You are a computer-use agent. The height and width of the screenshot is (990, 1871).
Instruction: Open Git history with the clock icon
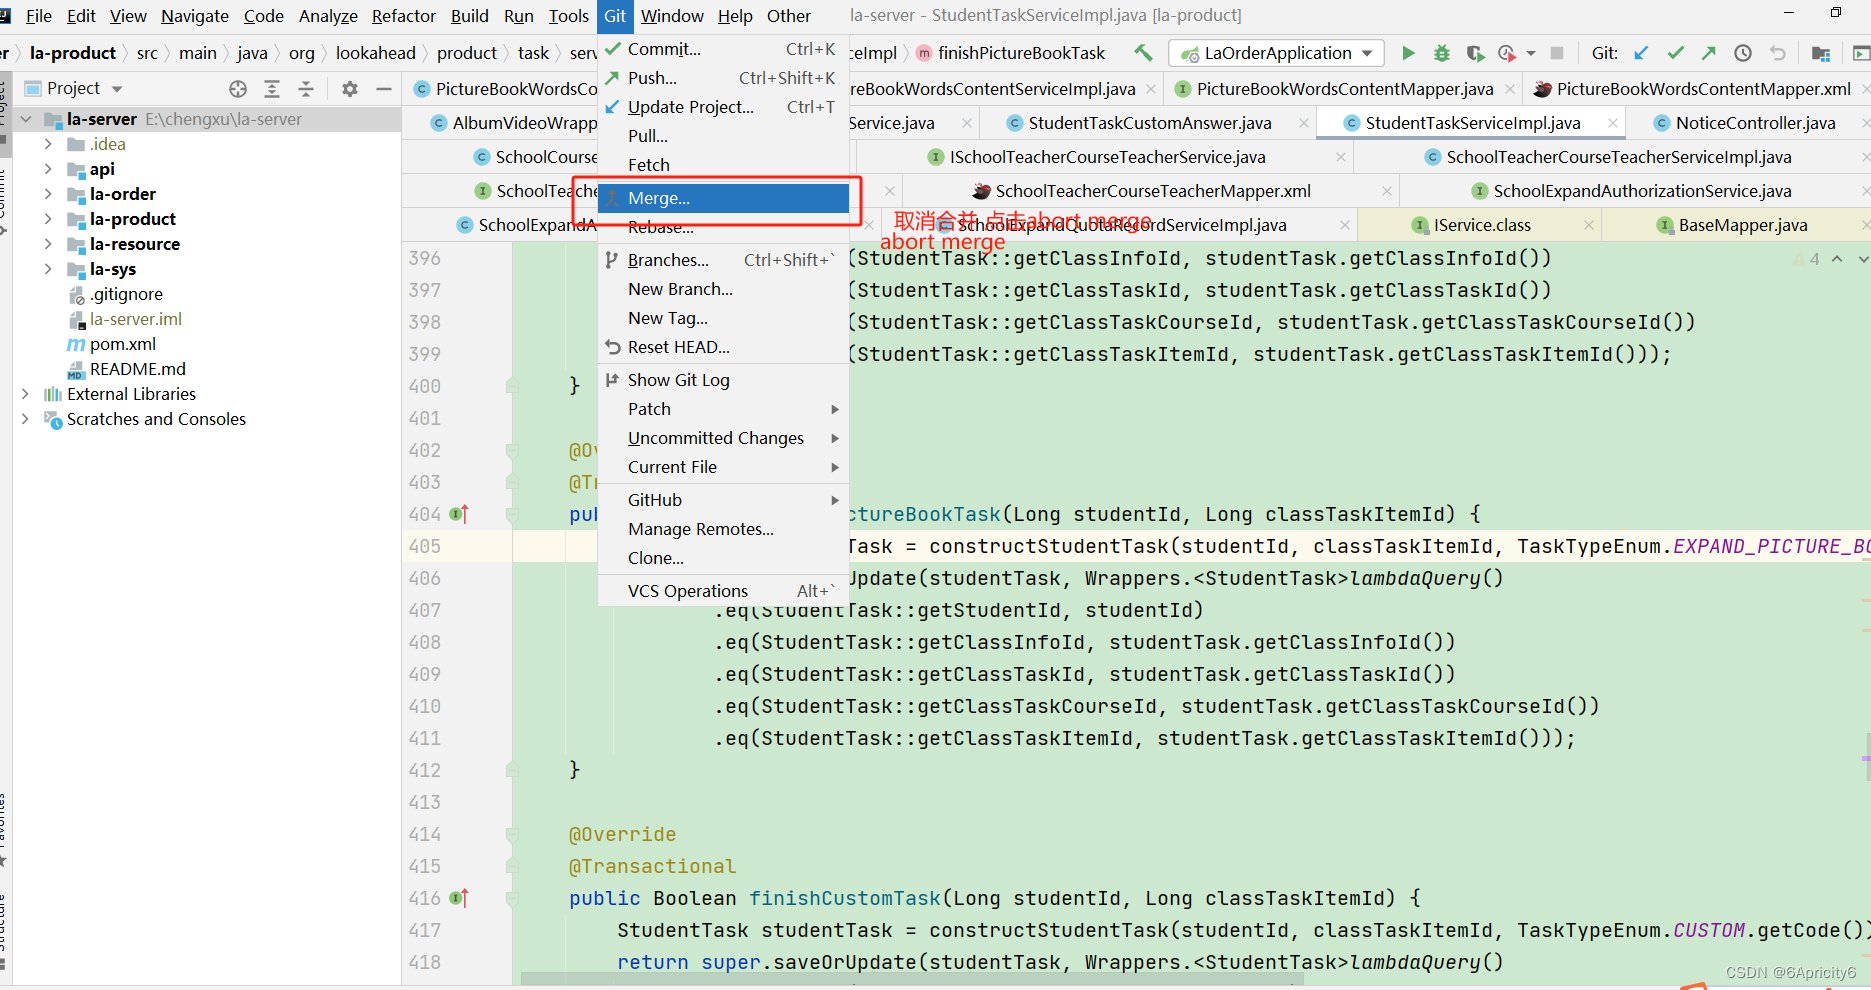pos(1743,53)
